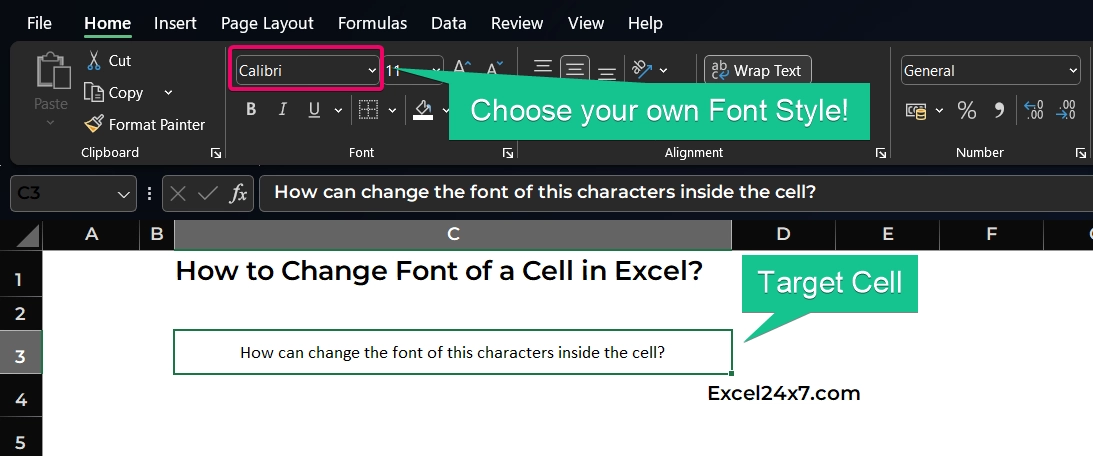Switch to the Formulas tab

pos(372,23)
